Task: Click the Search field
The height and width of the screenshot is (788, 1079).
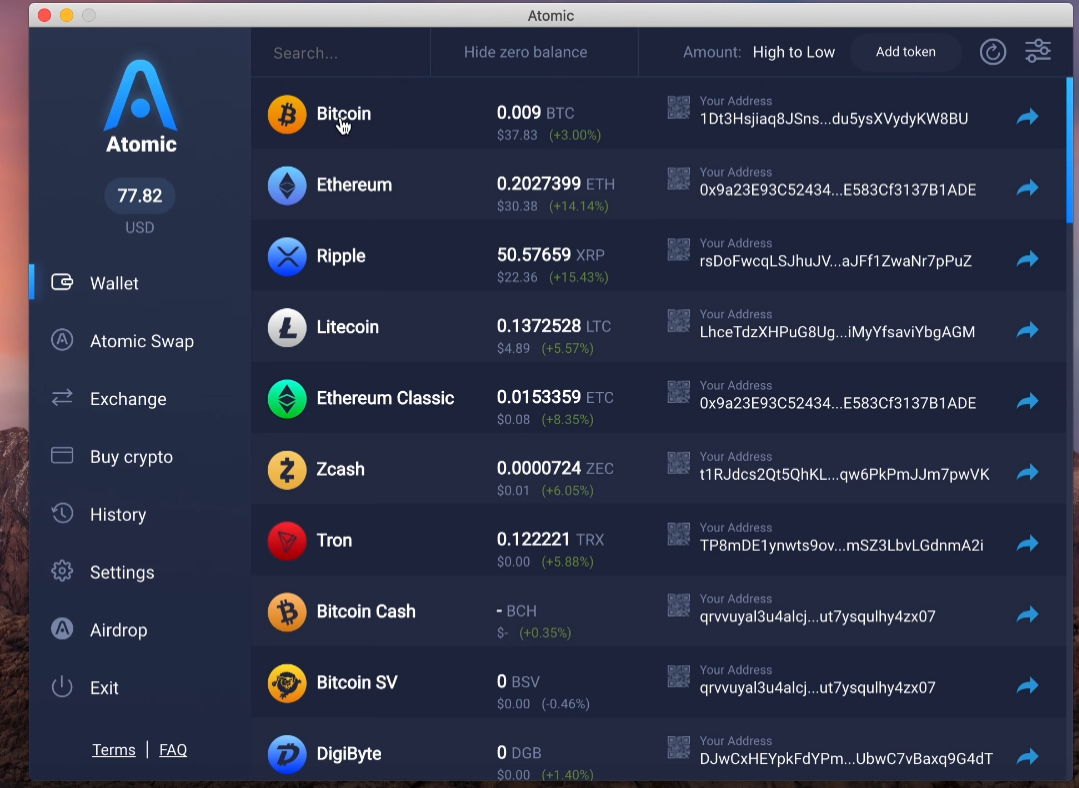Action: coord(341,53)
